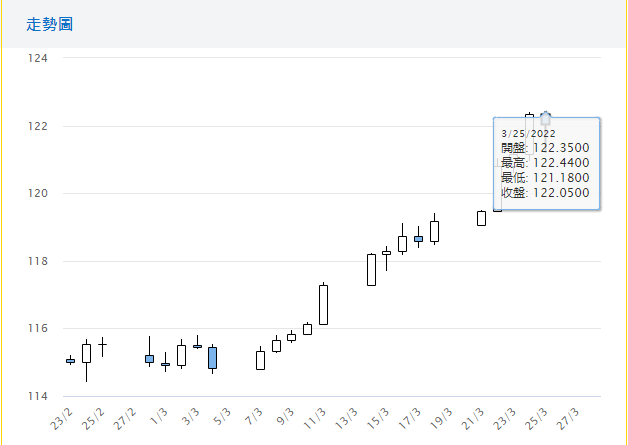Click the 18/3 white candlestick
The height and width of the screenshot is (445, 628).
434,231
